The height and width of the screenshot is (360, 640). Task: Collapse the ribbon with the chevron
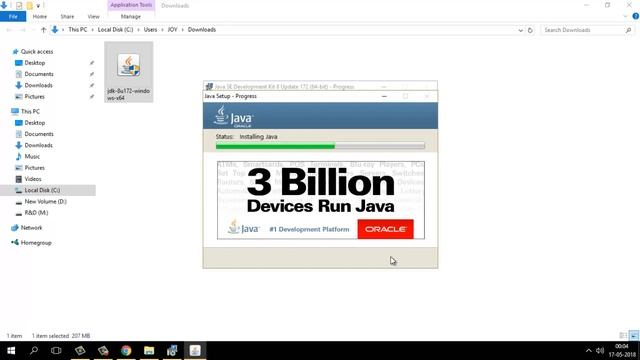625,16
